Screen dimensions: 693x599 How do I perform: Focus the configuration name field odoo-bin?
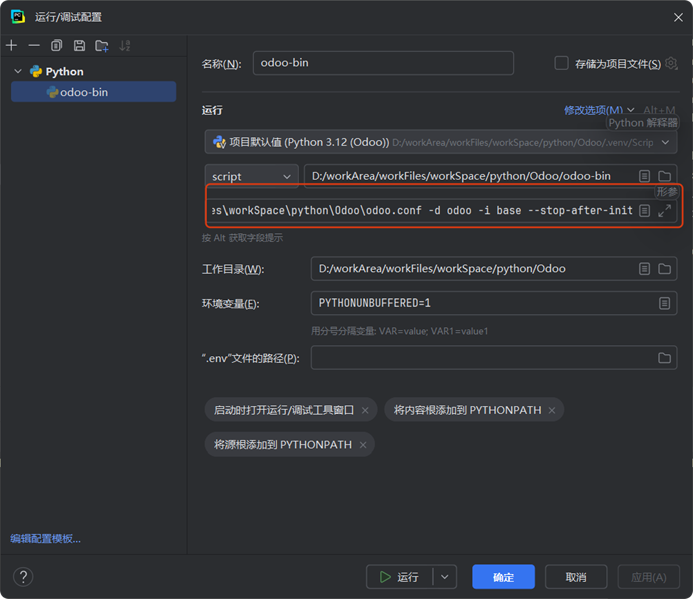point(383,63)
